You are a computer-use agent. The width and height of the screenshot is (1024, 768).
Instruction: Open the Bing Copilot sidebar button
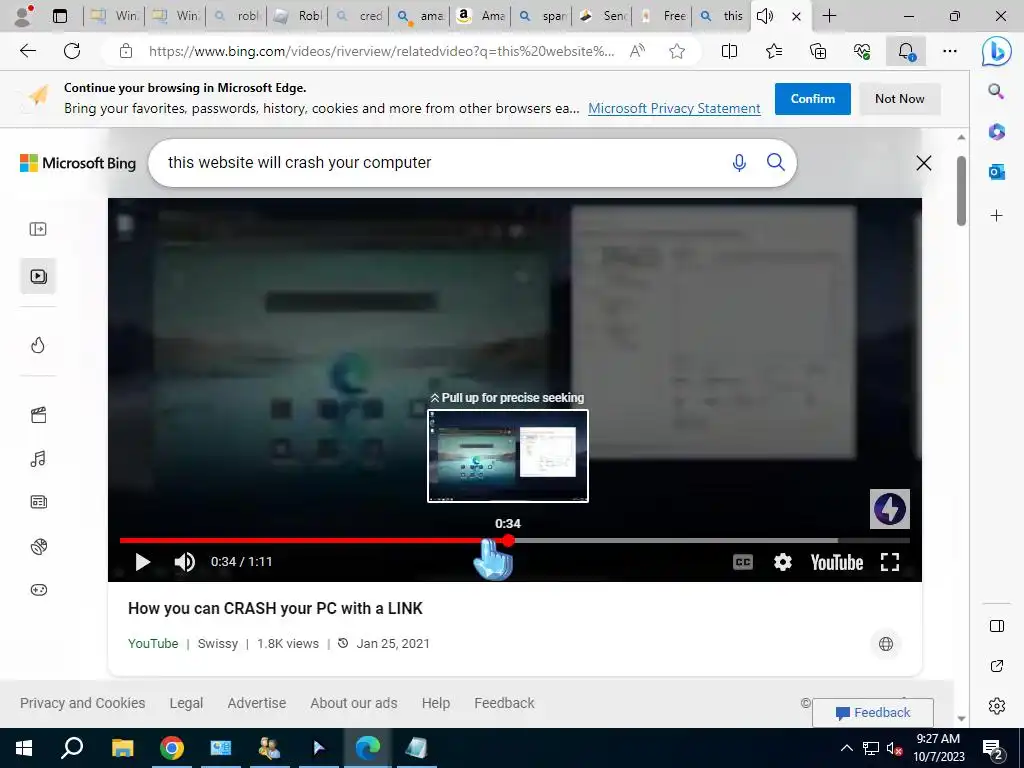click(996, 52)
